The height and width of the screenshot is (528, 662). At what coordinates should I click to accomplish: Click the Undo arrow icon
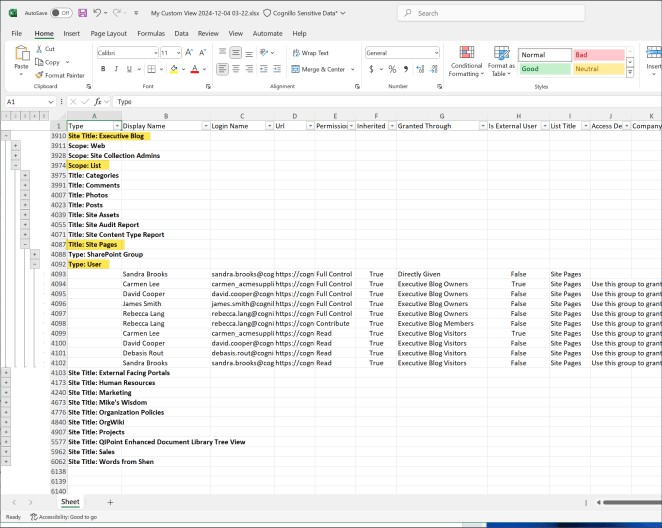(x=97, y=13)
